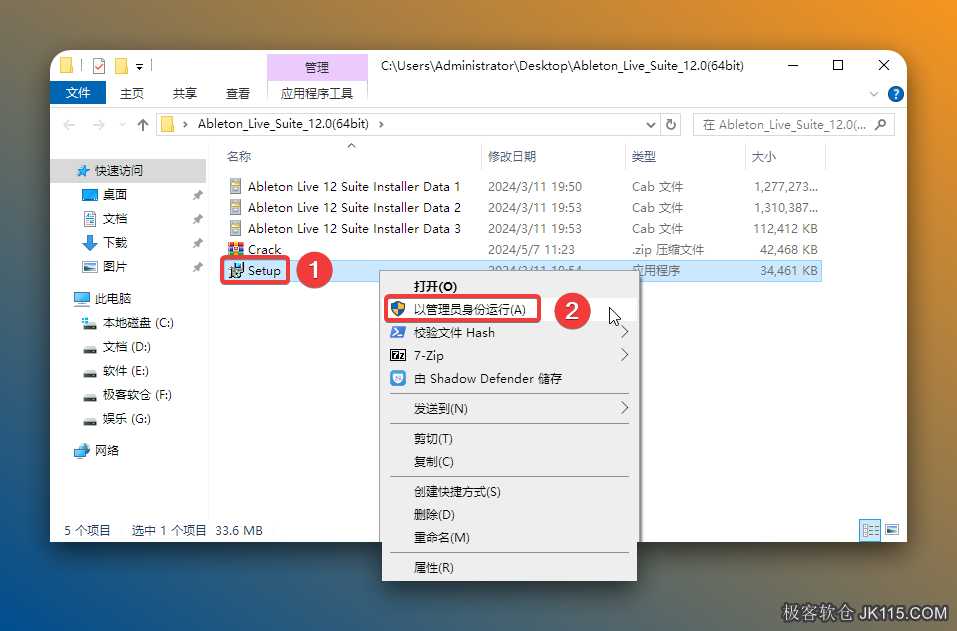Select 网络 in the navigation pane
The width and height of the screenshot is (957, 631).
(x=107, y=450)
